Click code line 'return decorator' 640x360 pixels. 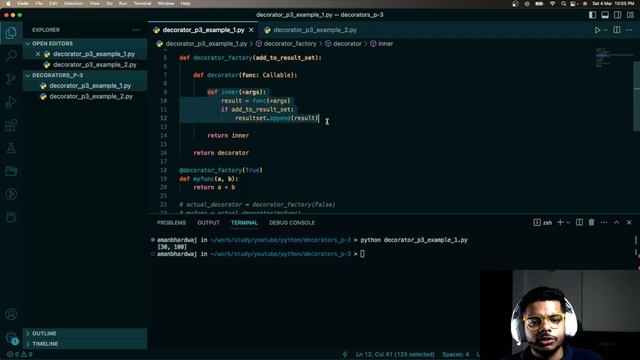[221, 153]
